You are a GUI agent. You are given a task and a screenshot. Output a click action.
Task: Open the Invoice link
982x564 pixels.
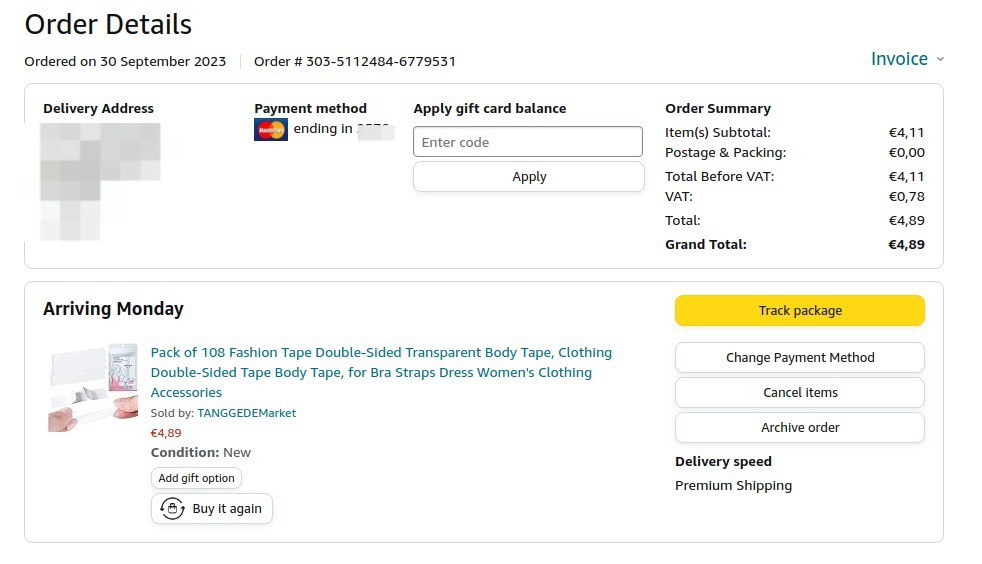tap(899, 59)
